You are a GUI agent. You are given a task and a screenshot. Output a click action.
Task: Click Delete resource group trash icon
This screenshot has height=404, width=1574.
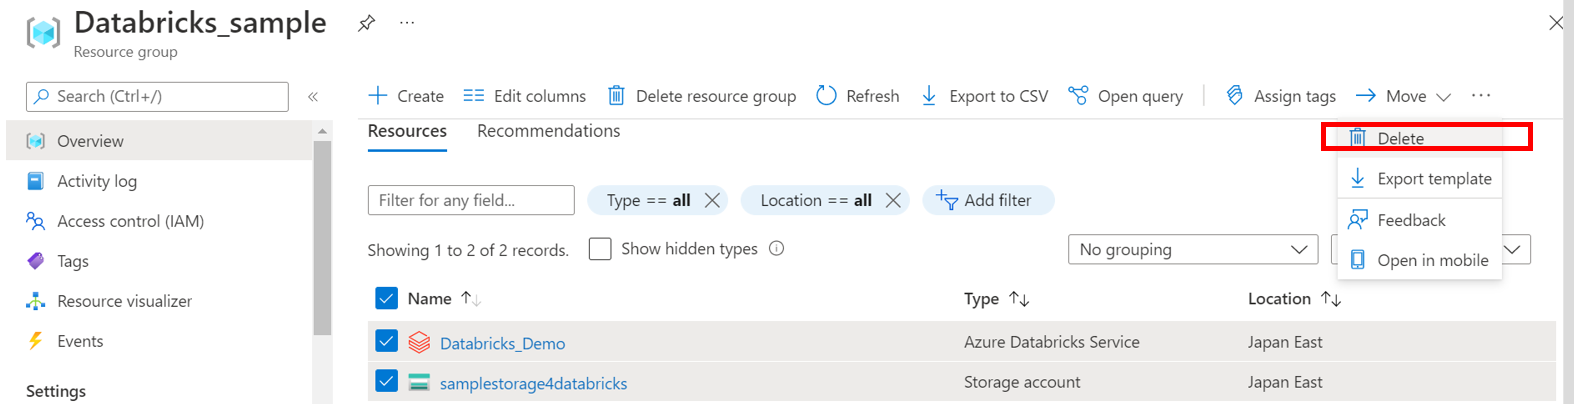(x=616, y=95)
